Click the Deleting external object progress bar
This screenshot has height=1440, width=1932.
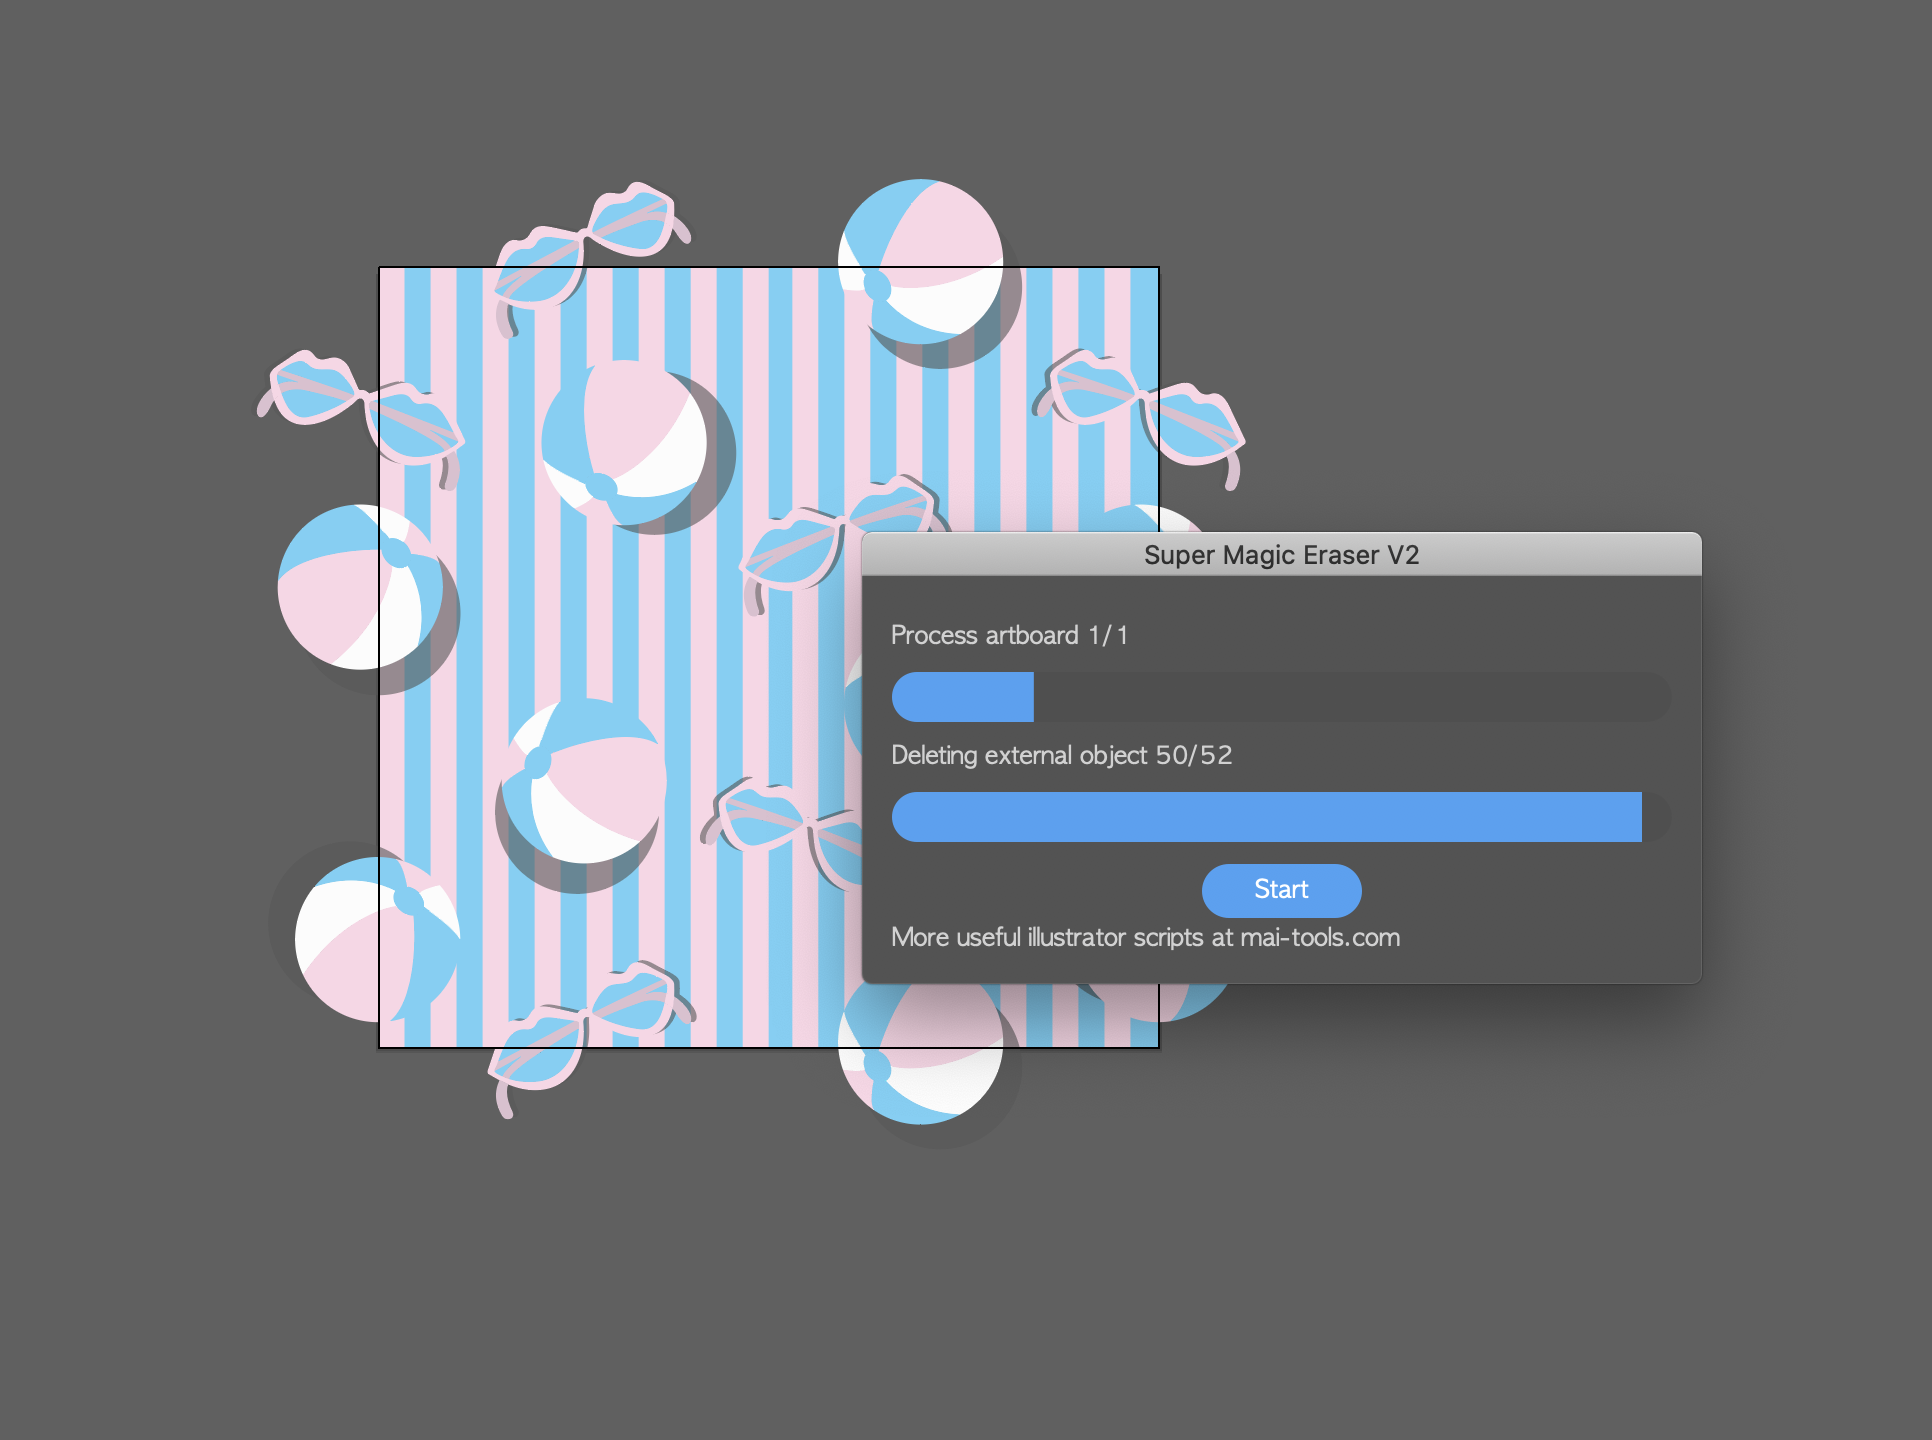coord(1281,817)
